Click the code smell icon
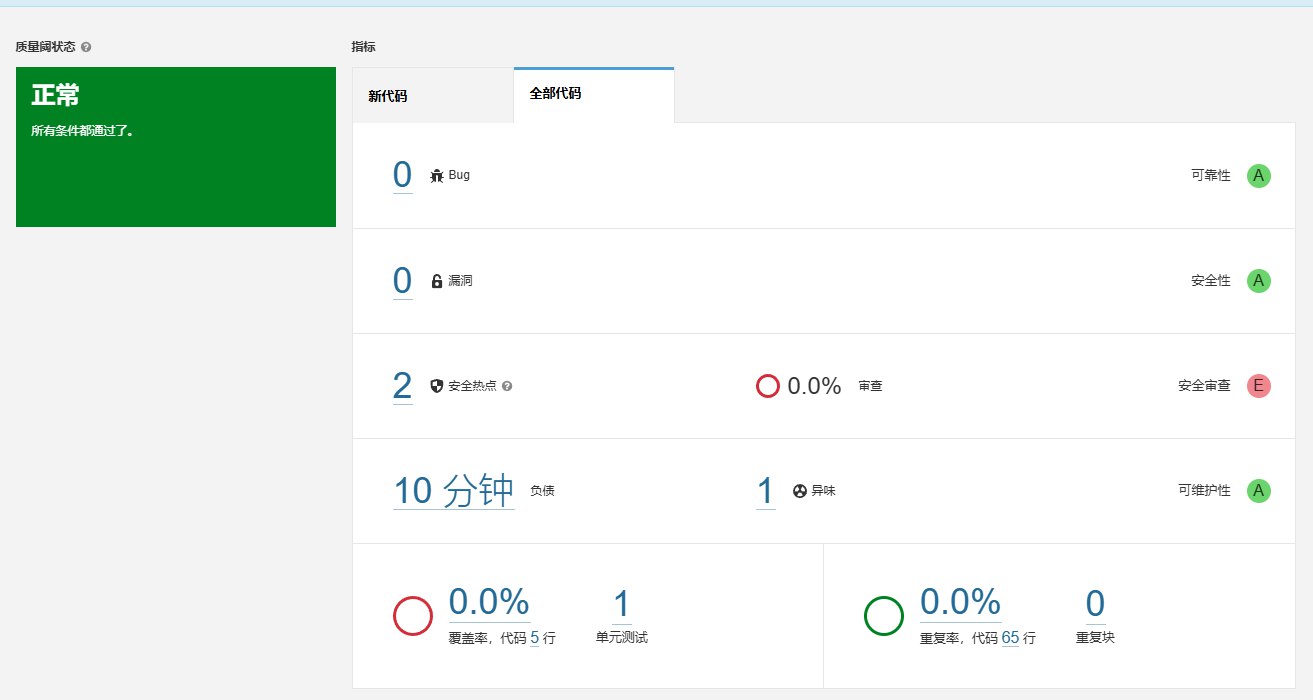Screen dimensions: 1313x700 click(799, 491)
